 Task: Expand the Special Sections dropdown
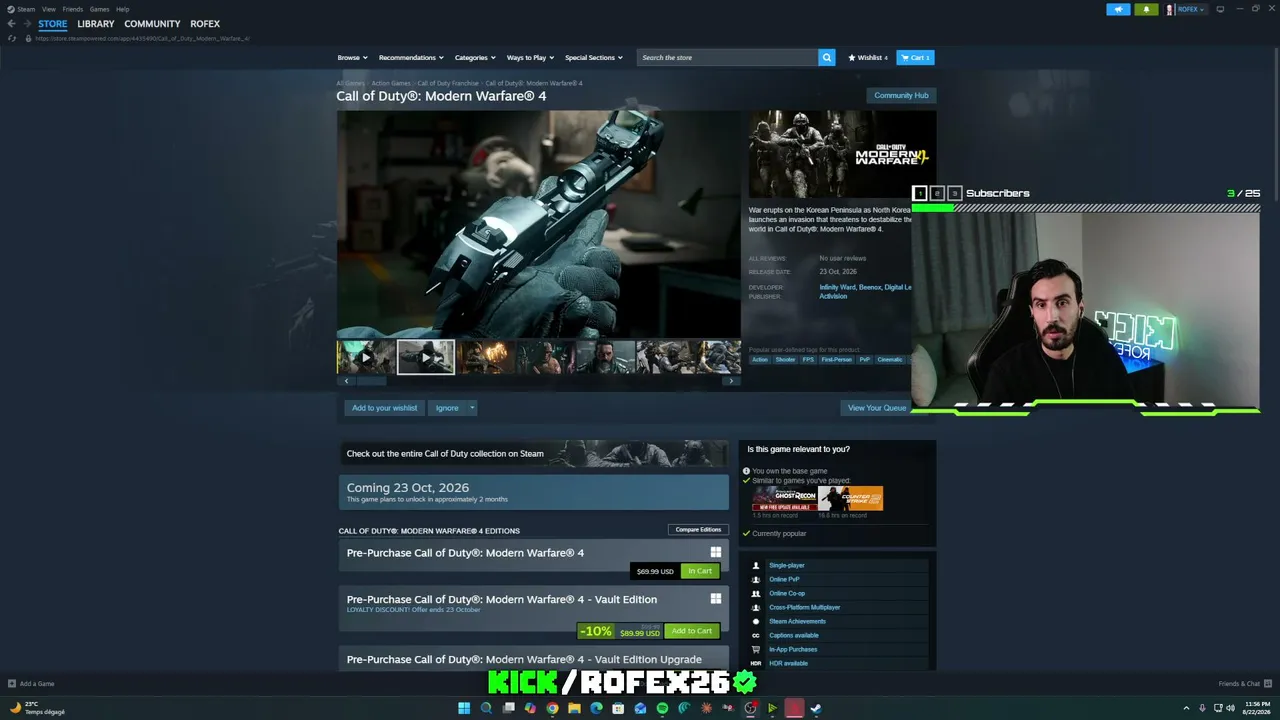pos(594,58)
